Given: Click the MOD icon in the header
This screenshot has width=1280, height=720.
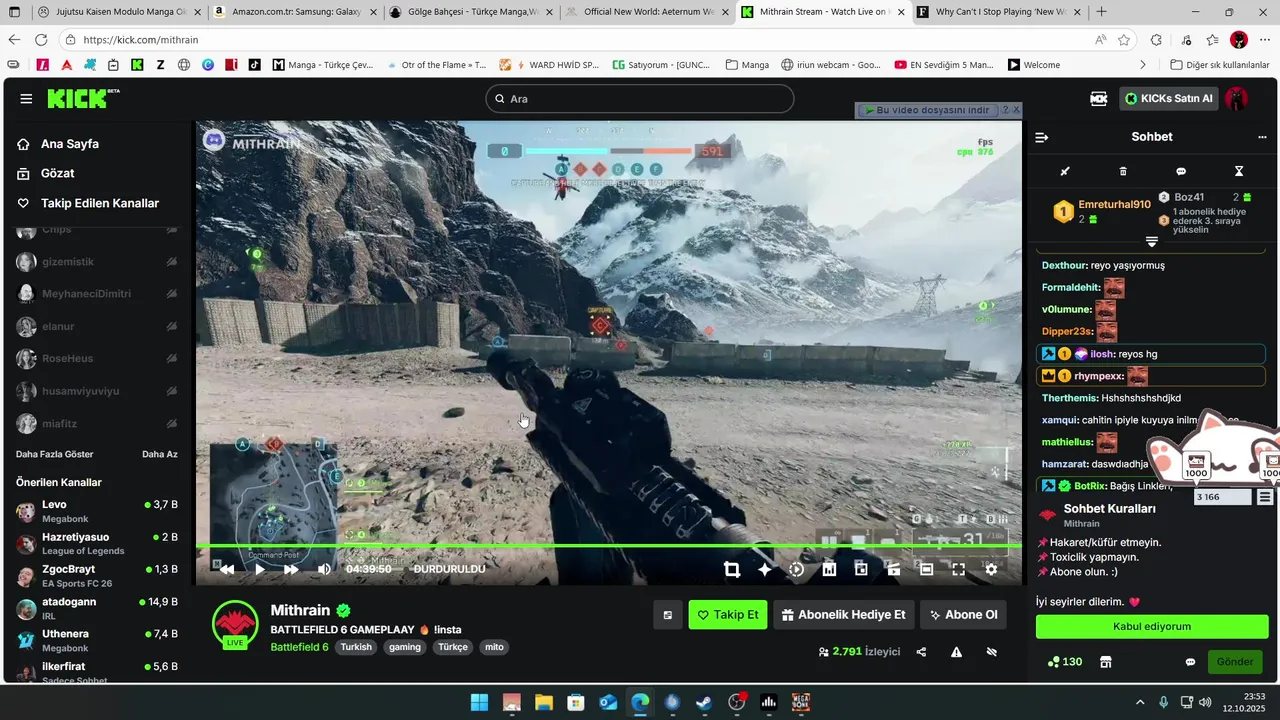Looking at the screenshot, I should 1099,99.
